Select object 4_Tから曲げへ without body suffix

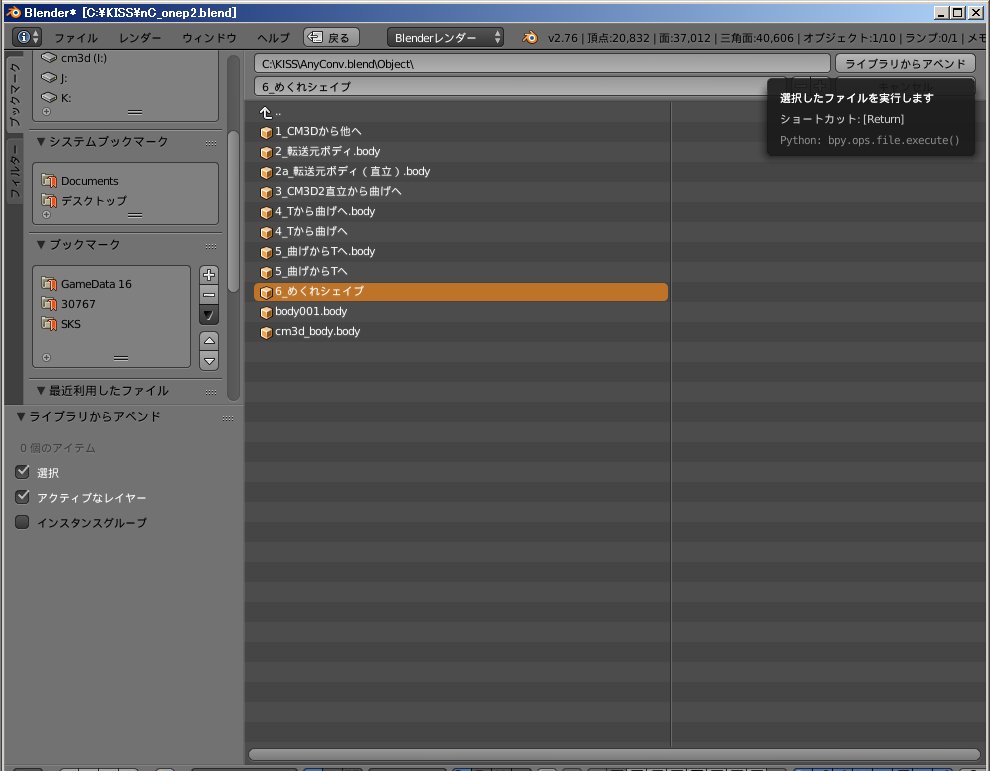[460, 231]
